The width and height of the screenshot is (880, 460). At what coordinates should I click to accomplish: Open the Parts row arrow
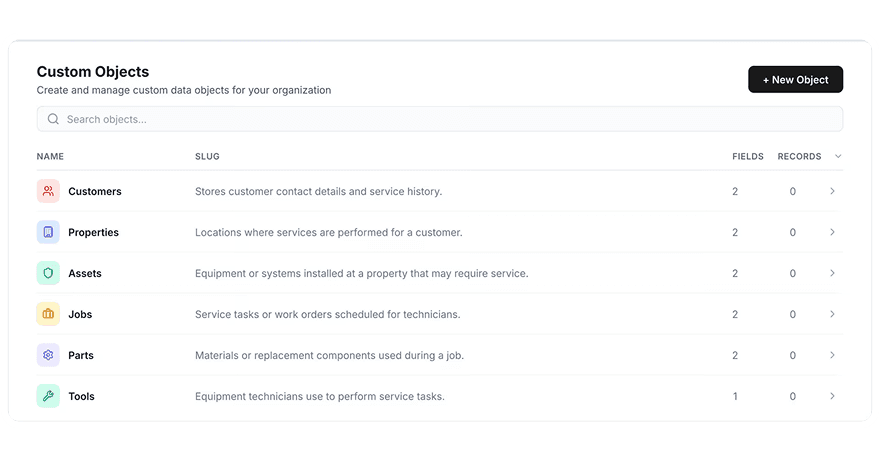coord(832,355)
